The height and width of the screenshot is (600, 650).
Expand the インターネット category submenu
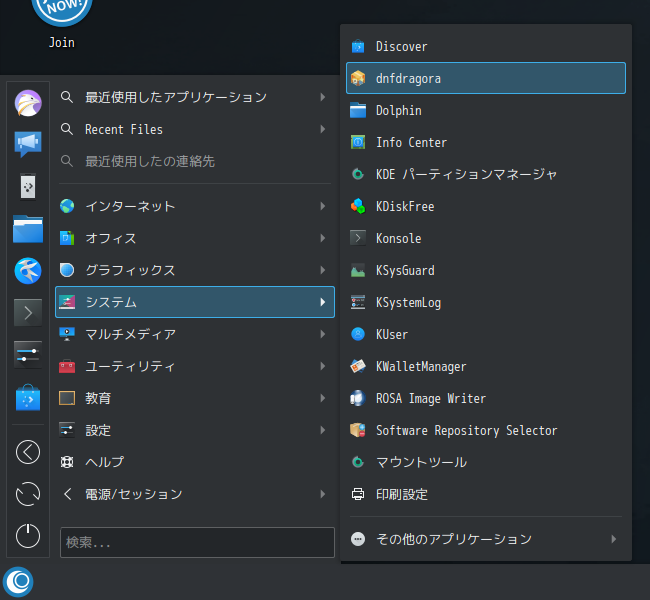[x=195, y=206]
